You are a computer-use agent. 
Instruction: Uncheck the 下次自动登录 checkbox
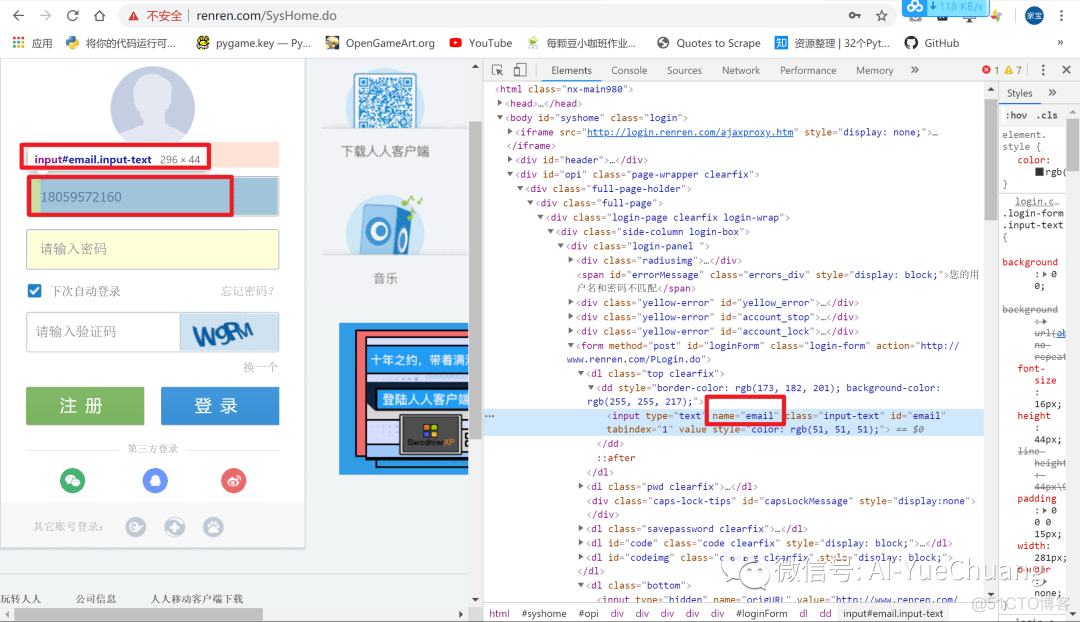[34, 291]
